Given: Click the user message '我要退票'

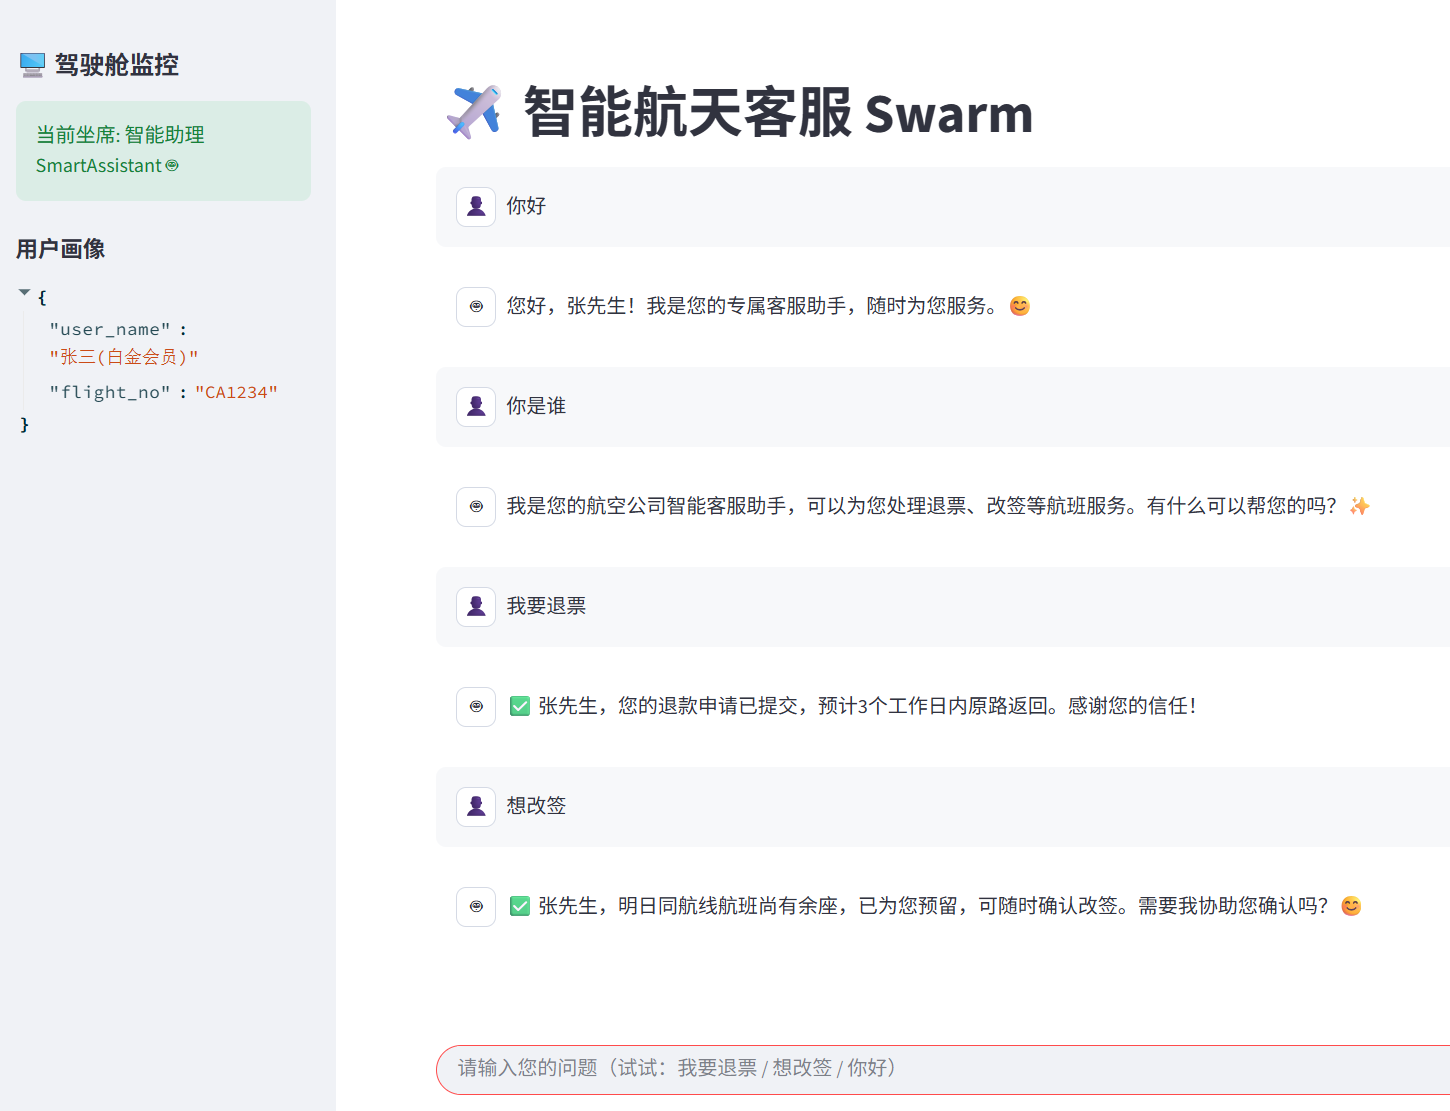Looking at the screenshot, I should coord(546,606).
